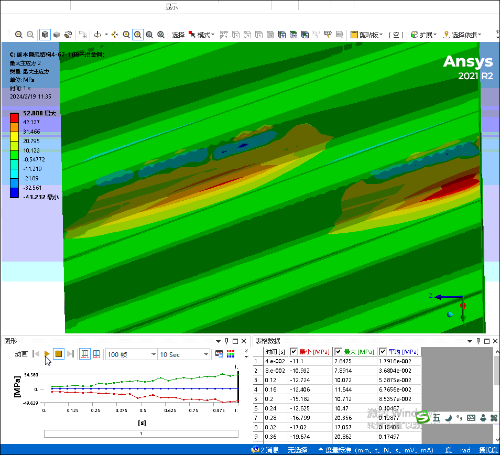
Task: Stop the animation with the square button
Action: click(x=58, y=354)
